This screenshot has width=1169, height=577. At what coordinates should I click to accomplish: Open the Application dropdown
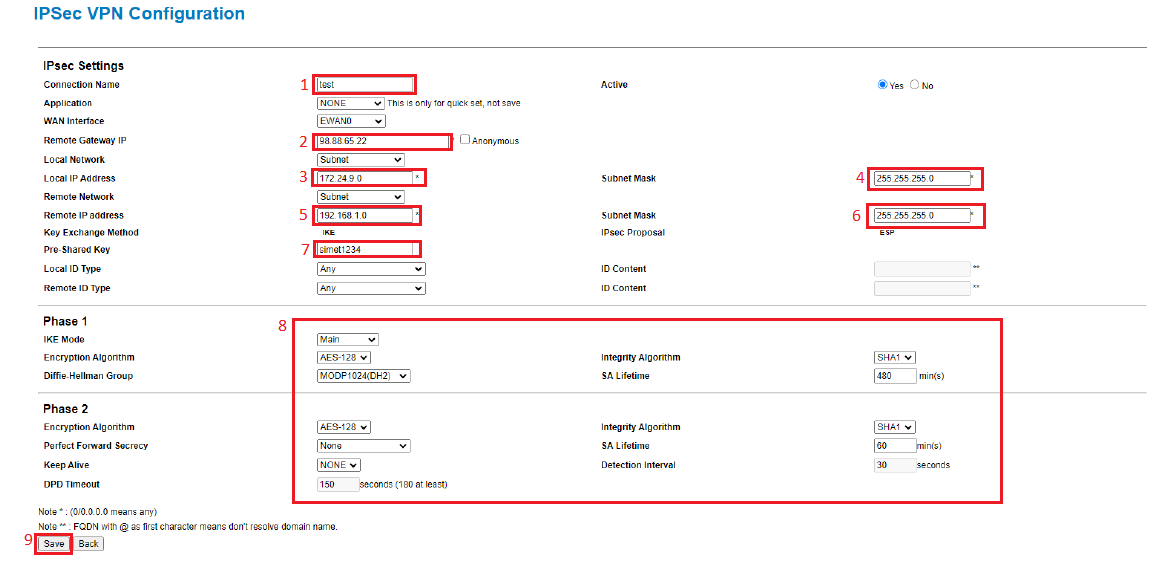350,103
